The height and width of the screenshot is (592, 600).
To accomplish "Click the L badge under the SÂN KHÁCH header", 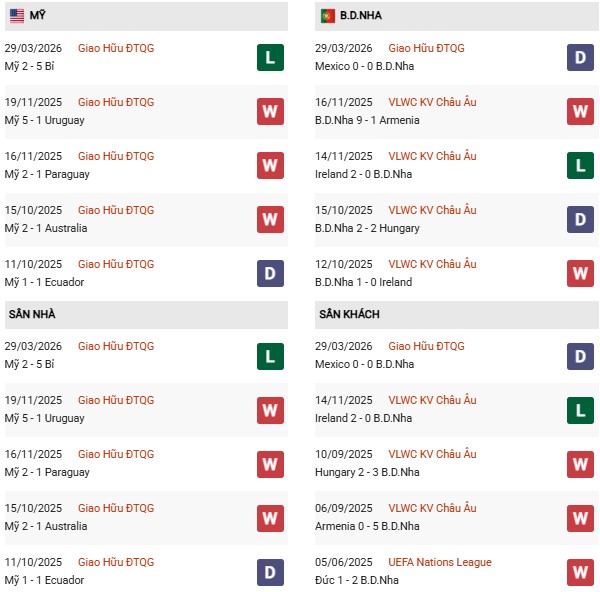I will [x=580, y=409].
